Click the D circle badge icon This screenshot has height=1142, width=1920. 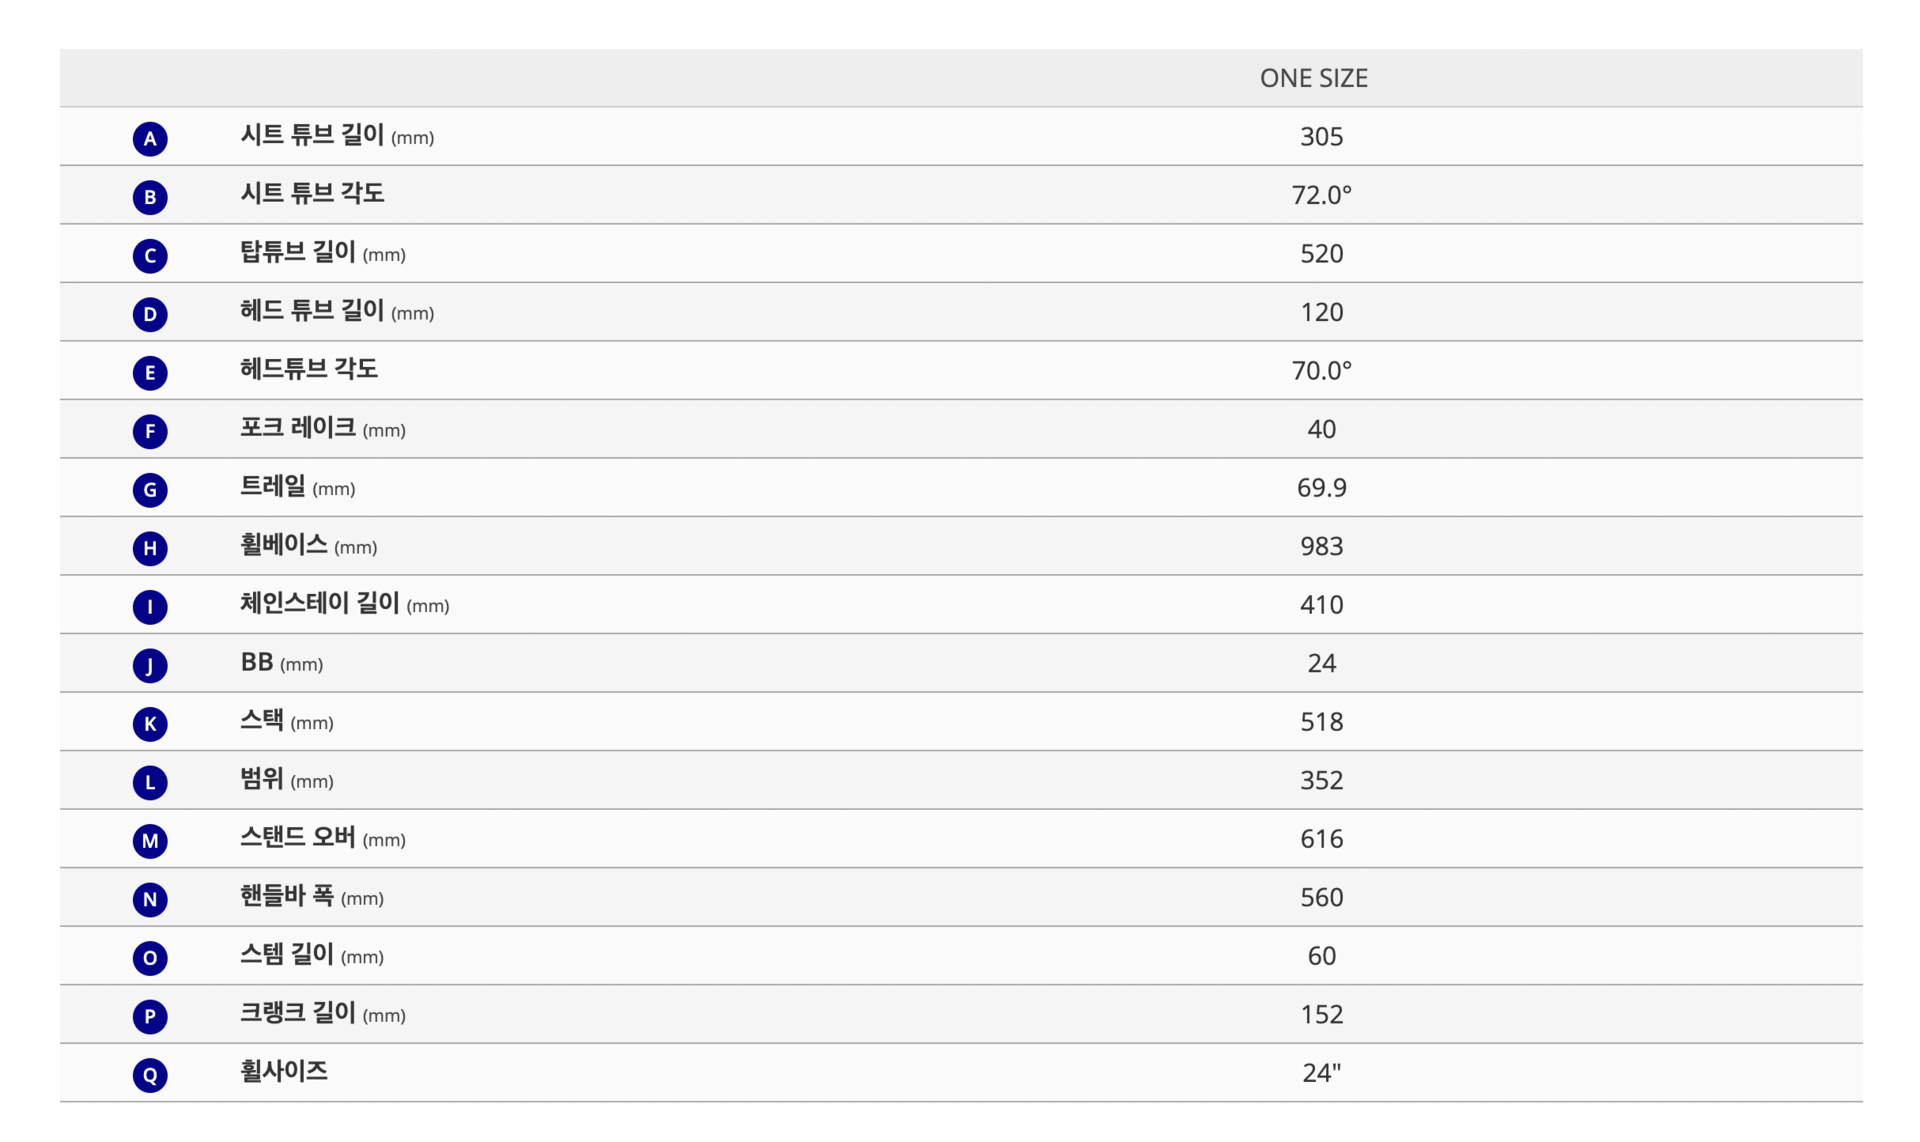[x=150, y=314]
